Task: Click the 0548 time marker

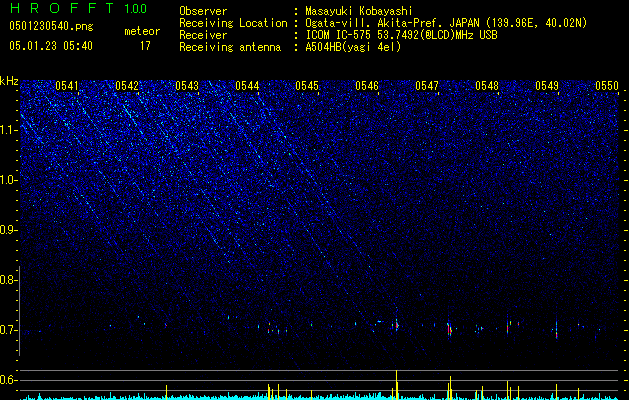Action: [x=487, y=86]
